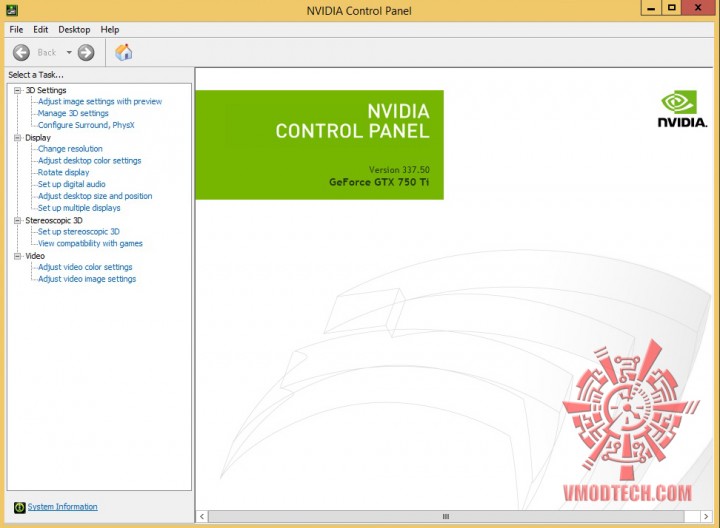The width and height of the screenshot is (720, 528).
Task: Select Set up digital audio
Action: click(x=71, y=184)
